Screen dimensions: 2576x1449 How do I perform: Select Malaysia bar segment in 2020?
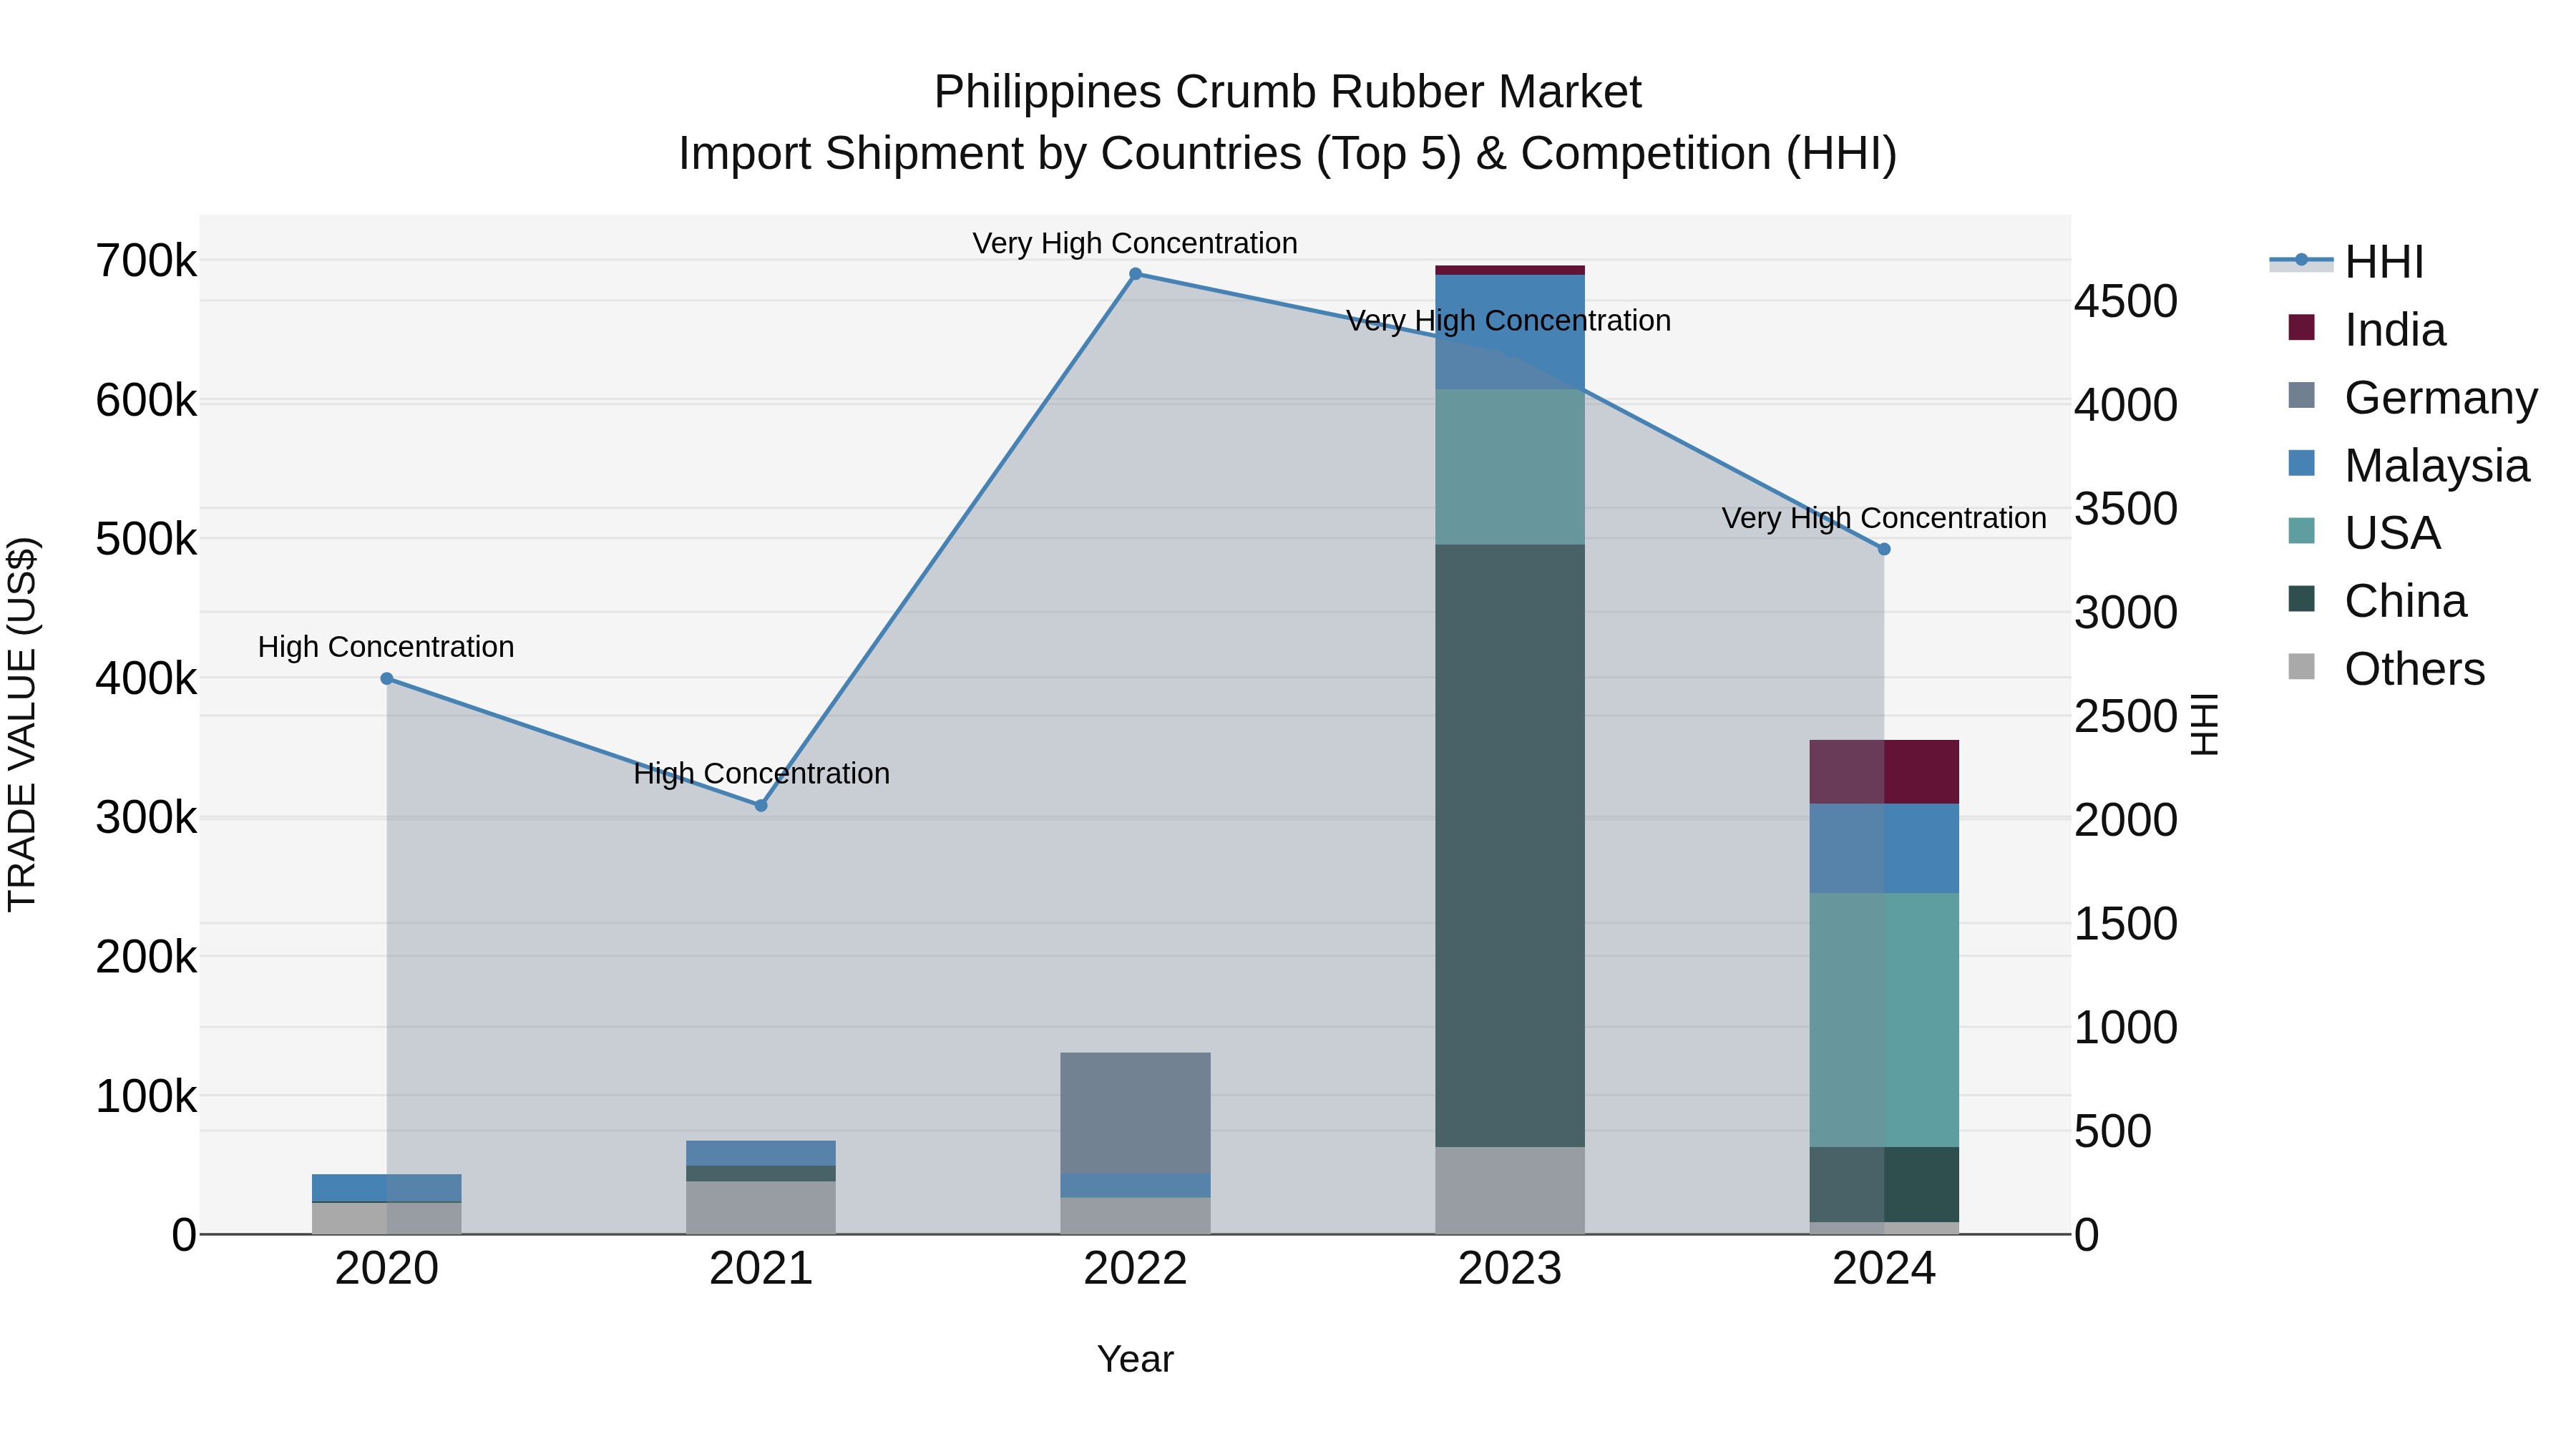pos(387,1188)
